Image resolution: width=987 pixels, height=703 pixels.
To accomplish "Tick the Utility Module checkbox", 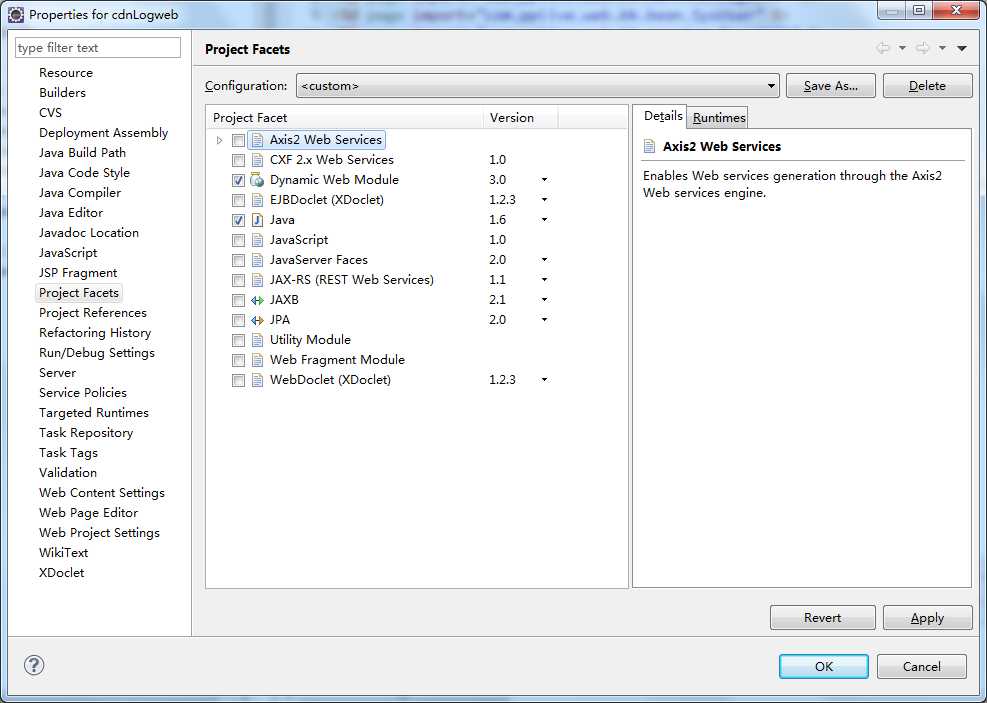I will point(239,340).
